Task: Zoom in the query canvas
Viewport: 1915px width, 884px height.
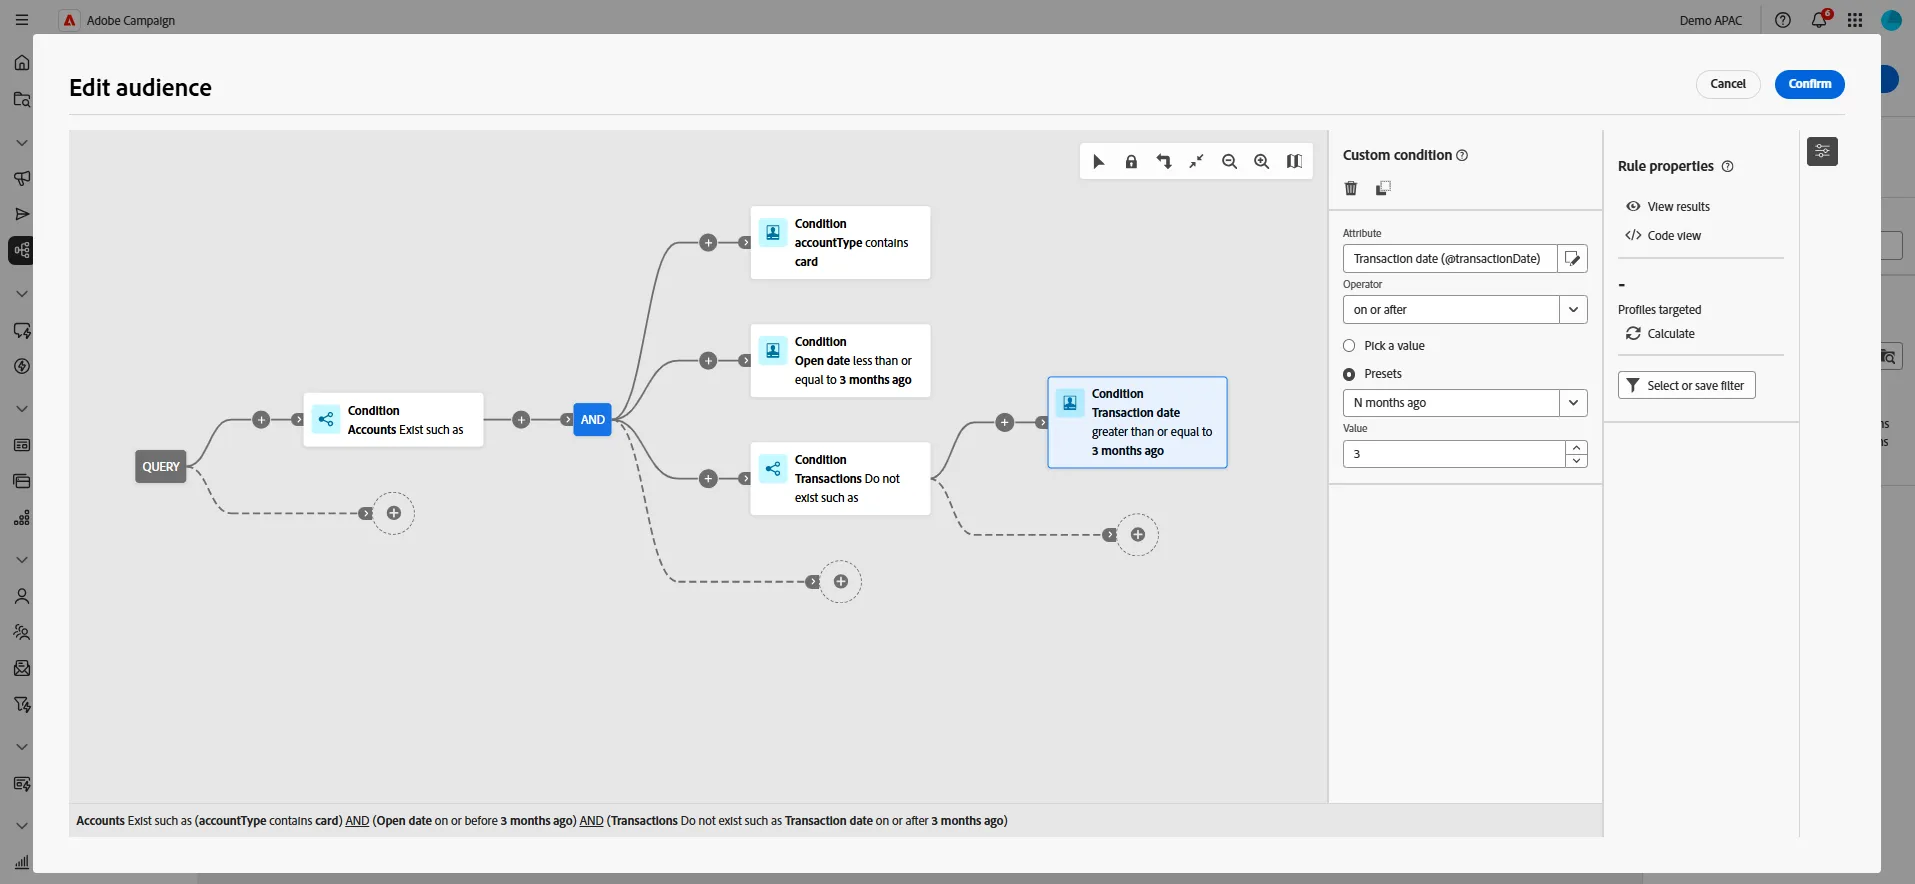Action: [x=1262, y=162]
